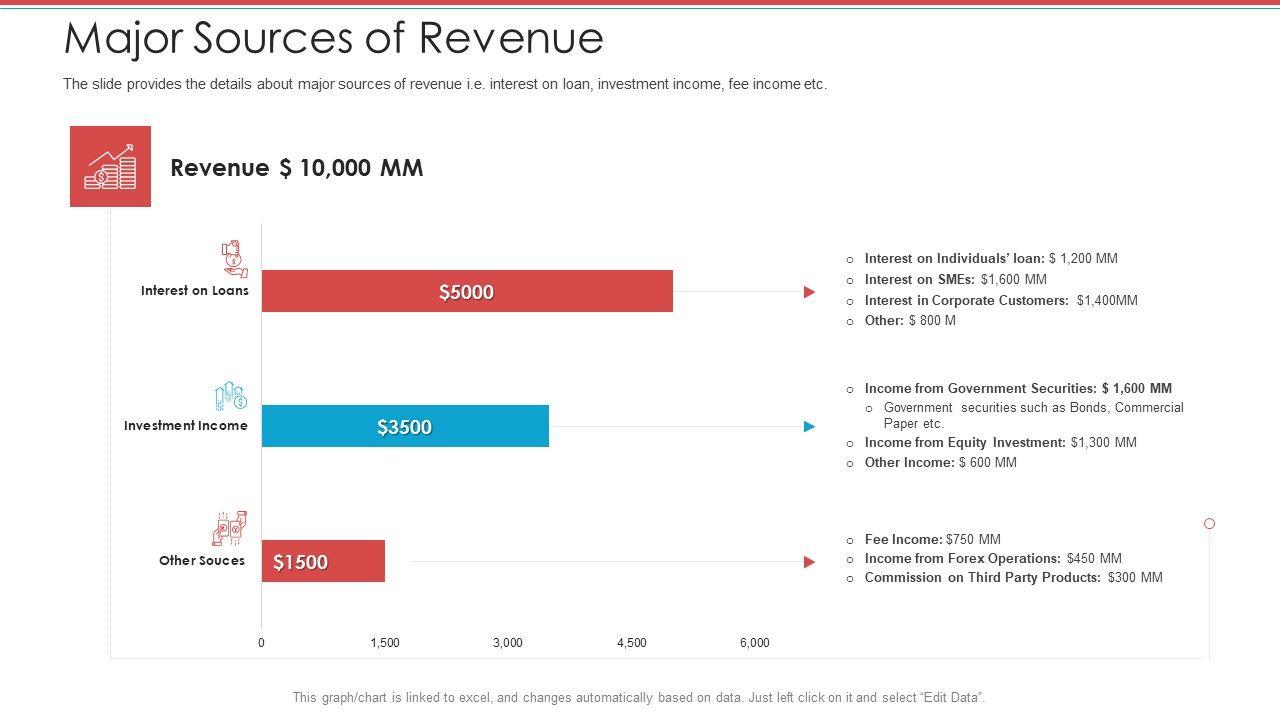Select the Interest on Loans hand icon
The image size is (1280, 720).
point(232,258)
